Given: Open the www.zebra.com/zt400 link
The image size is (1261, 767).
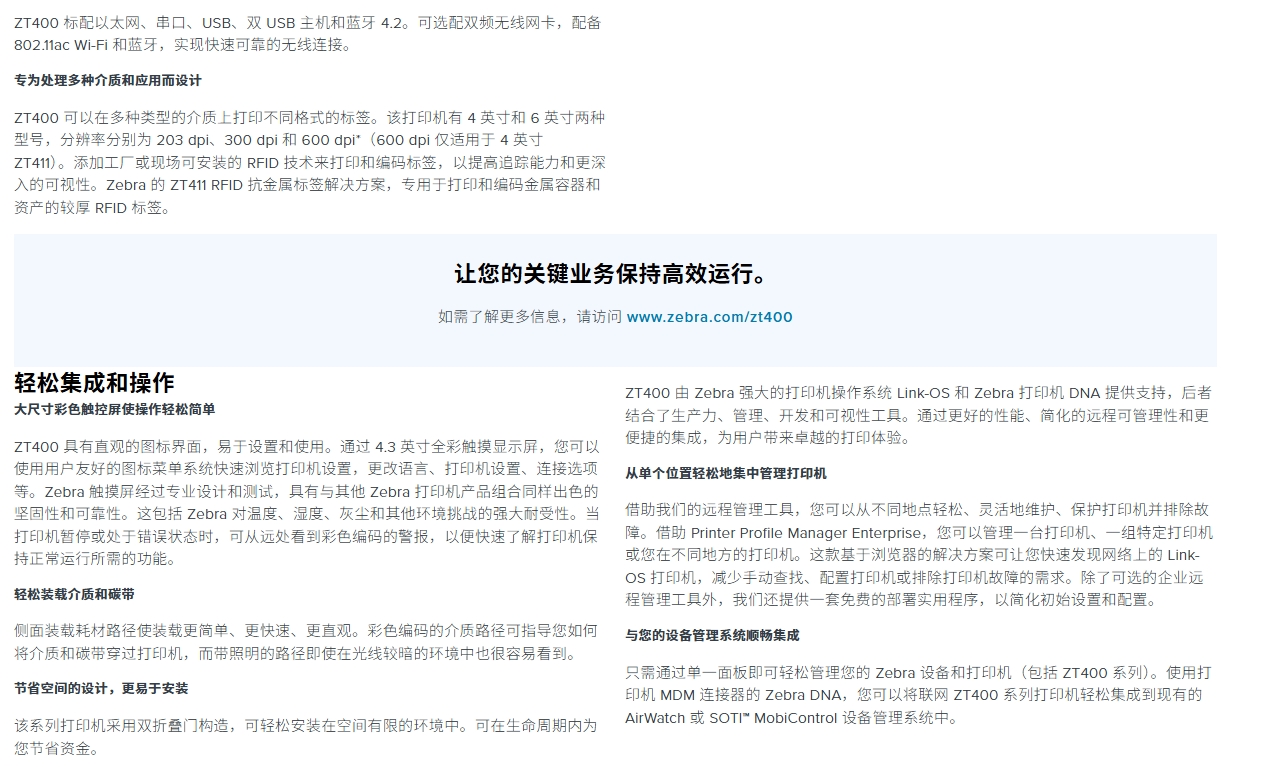Looking at the screenshot, I should [x=709, y=317].
